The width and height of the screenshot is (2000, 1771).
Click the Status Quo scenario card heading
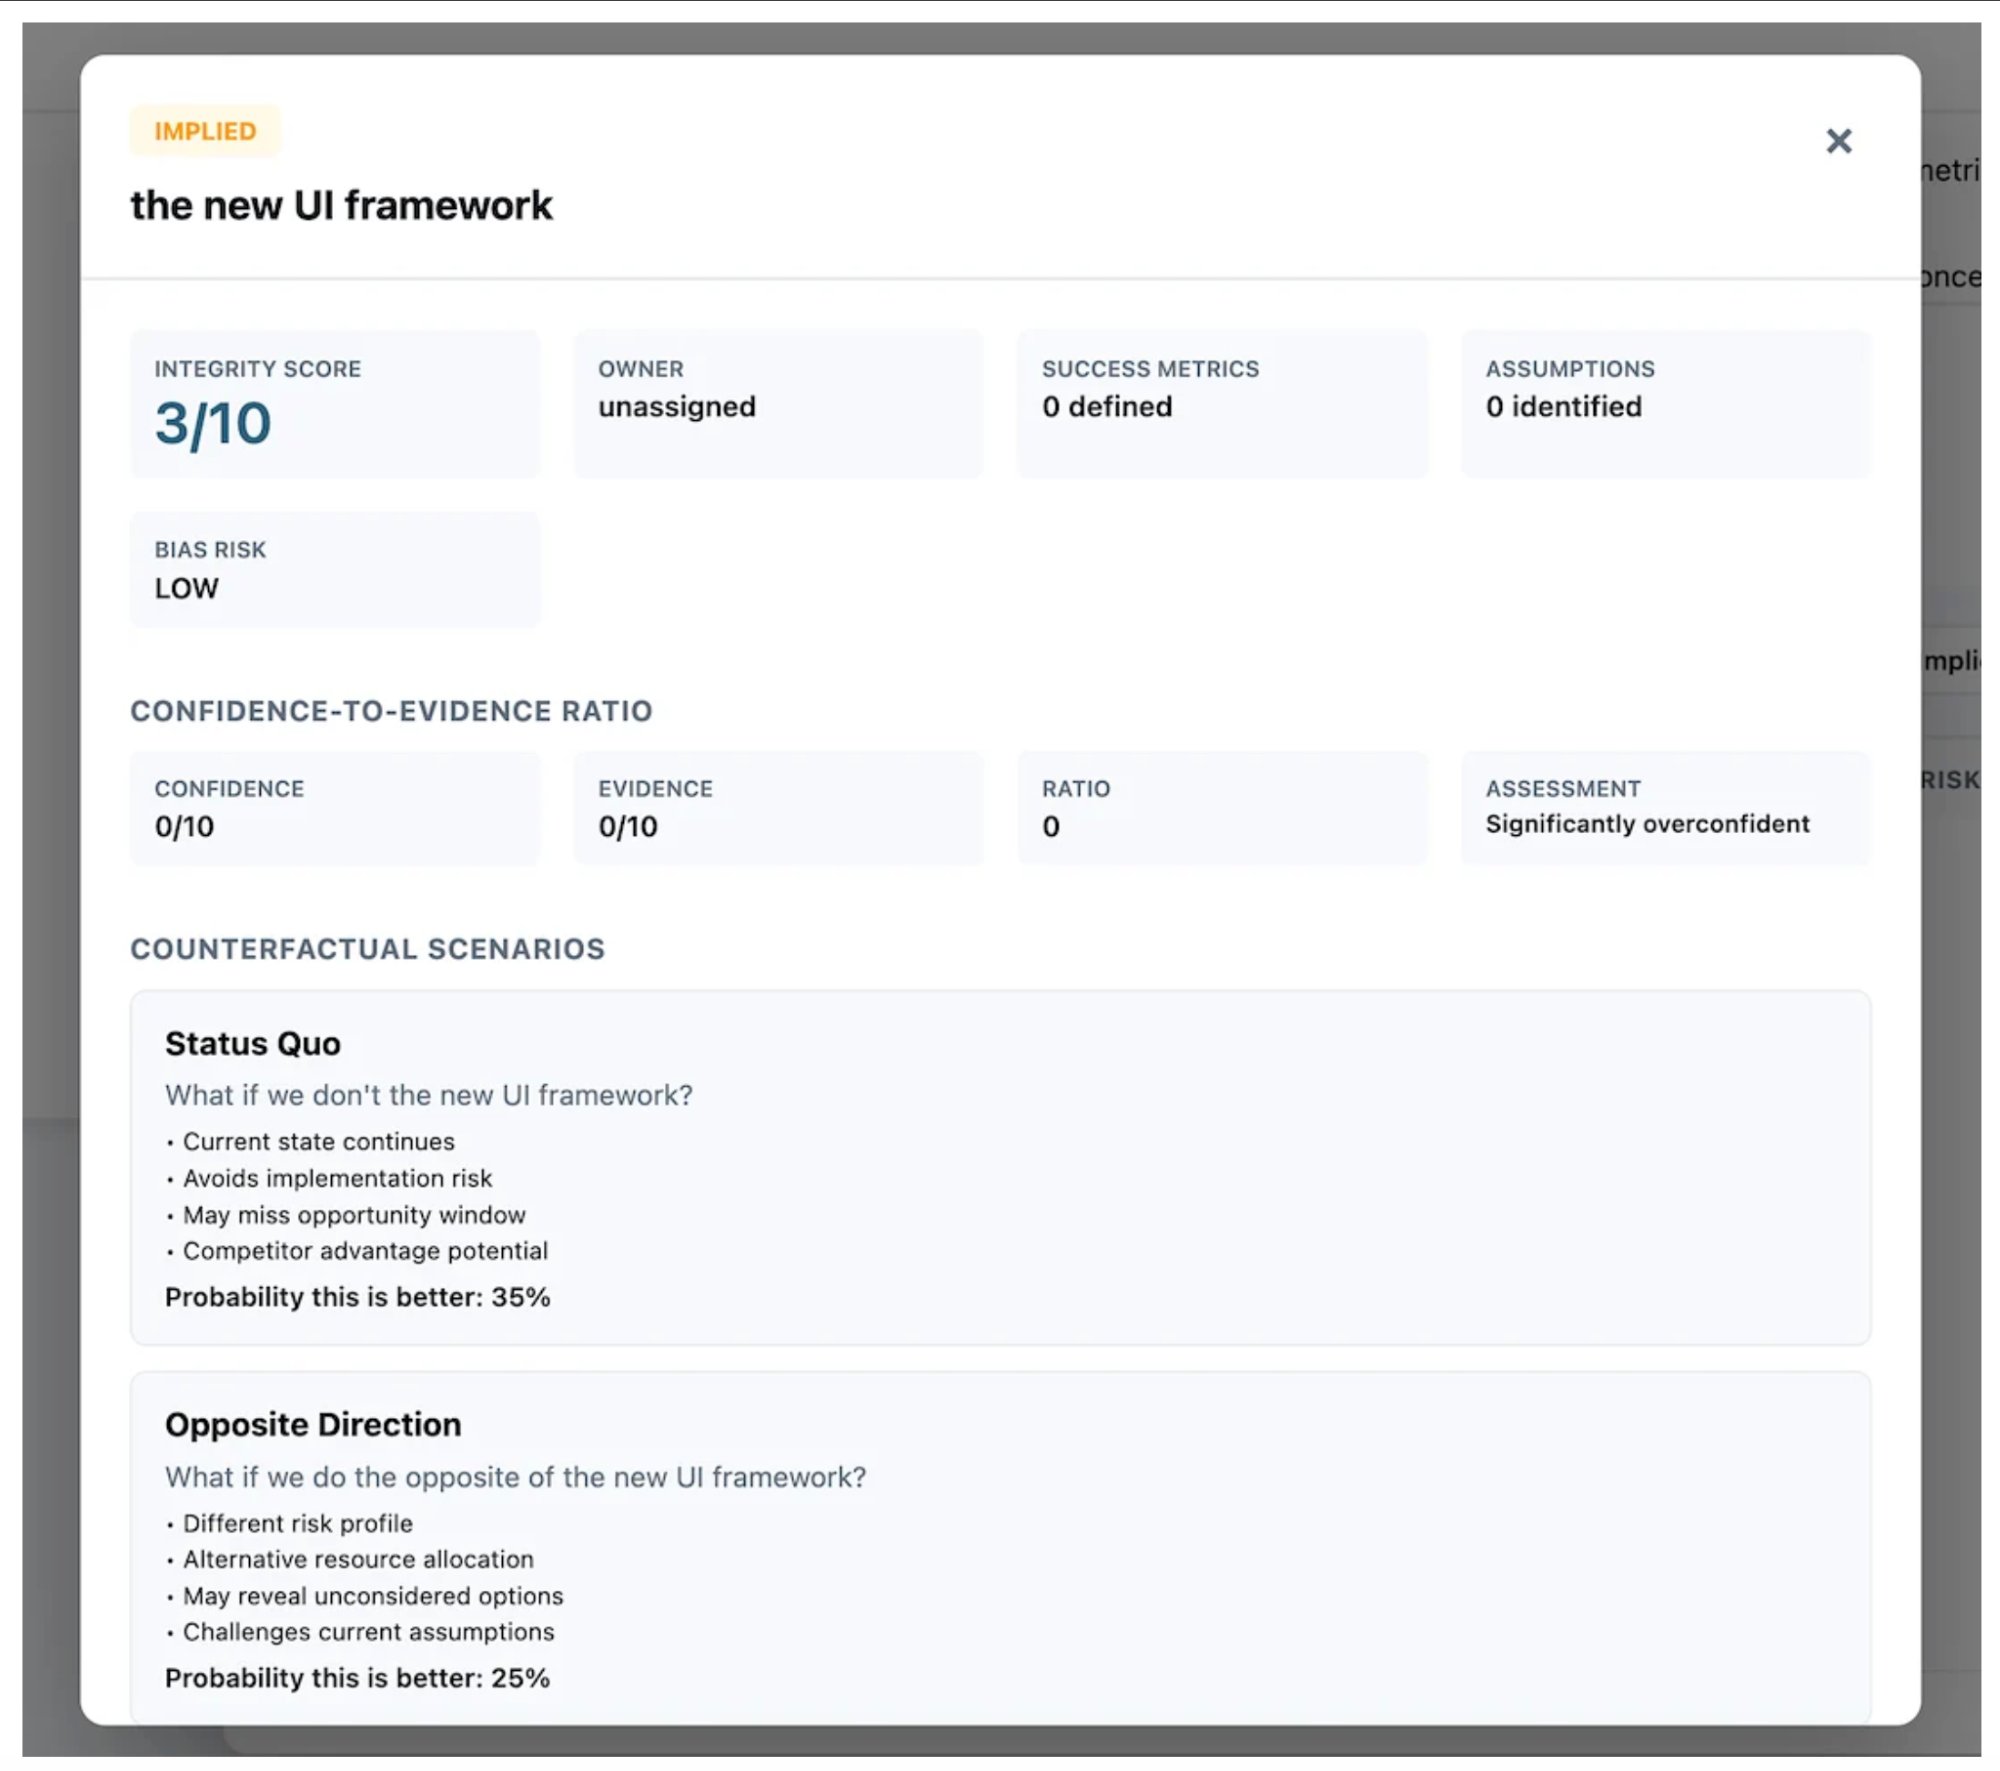253,1043
